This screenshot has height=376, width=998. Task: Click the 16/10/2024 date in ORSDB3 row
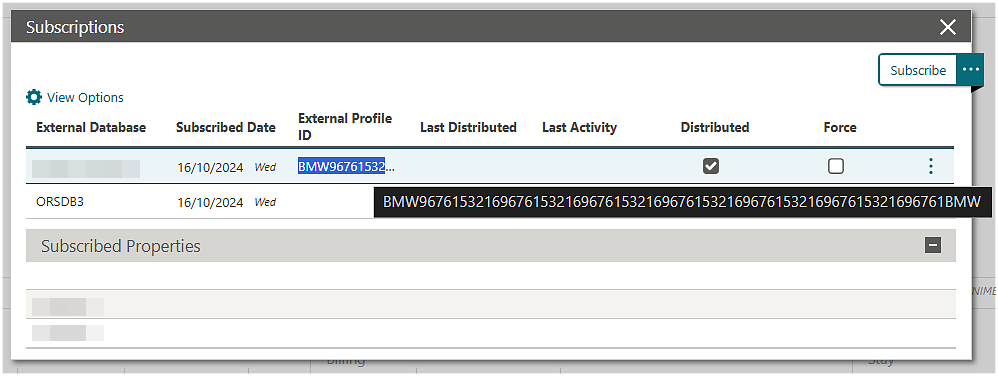pyautogui.click(x=210, y=202)
